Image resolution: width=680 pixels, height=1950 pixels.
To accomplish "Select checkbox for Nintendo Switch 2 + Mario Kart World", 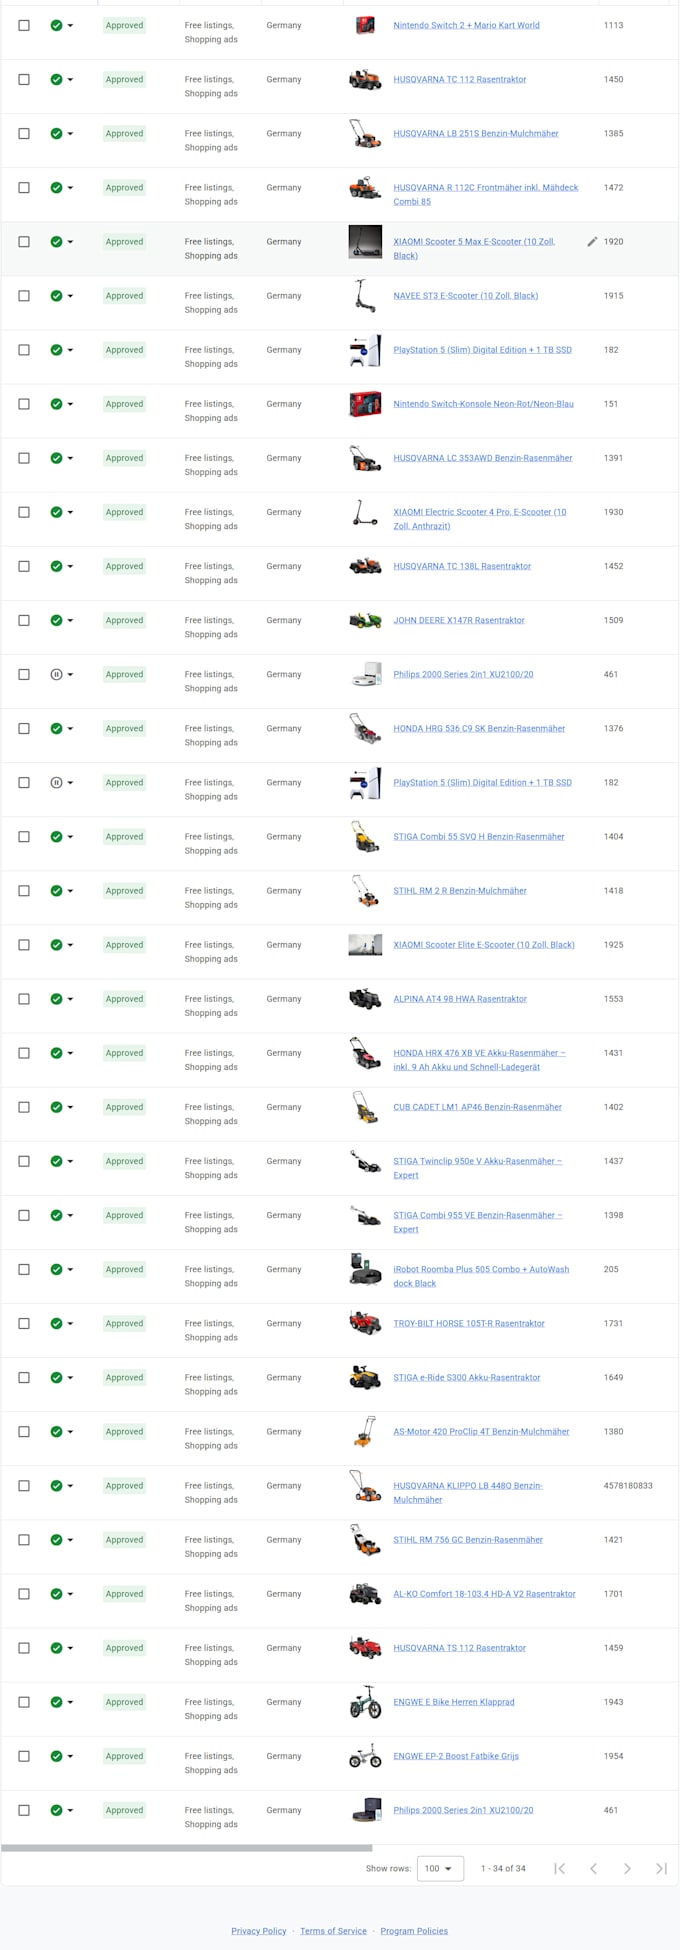I will click(x=24, y=25).
